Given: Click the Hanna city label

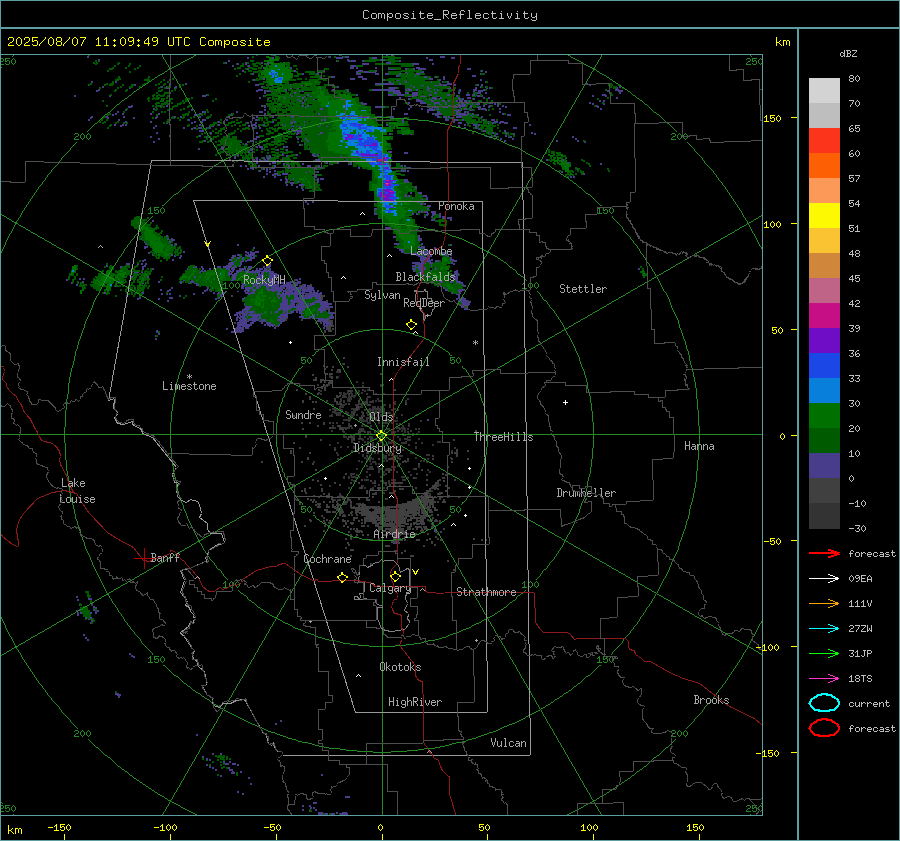Looking at the screenshot, I should coord(699,446).
